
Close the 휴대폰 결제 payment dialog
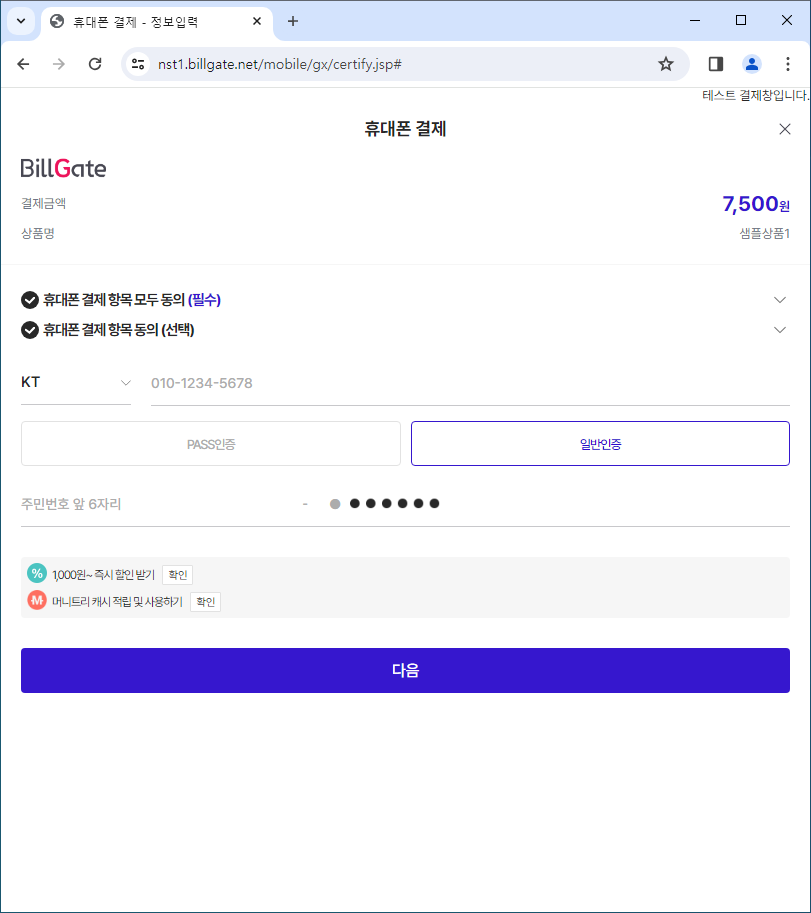tap(784, 129)
